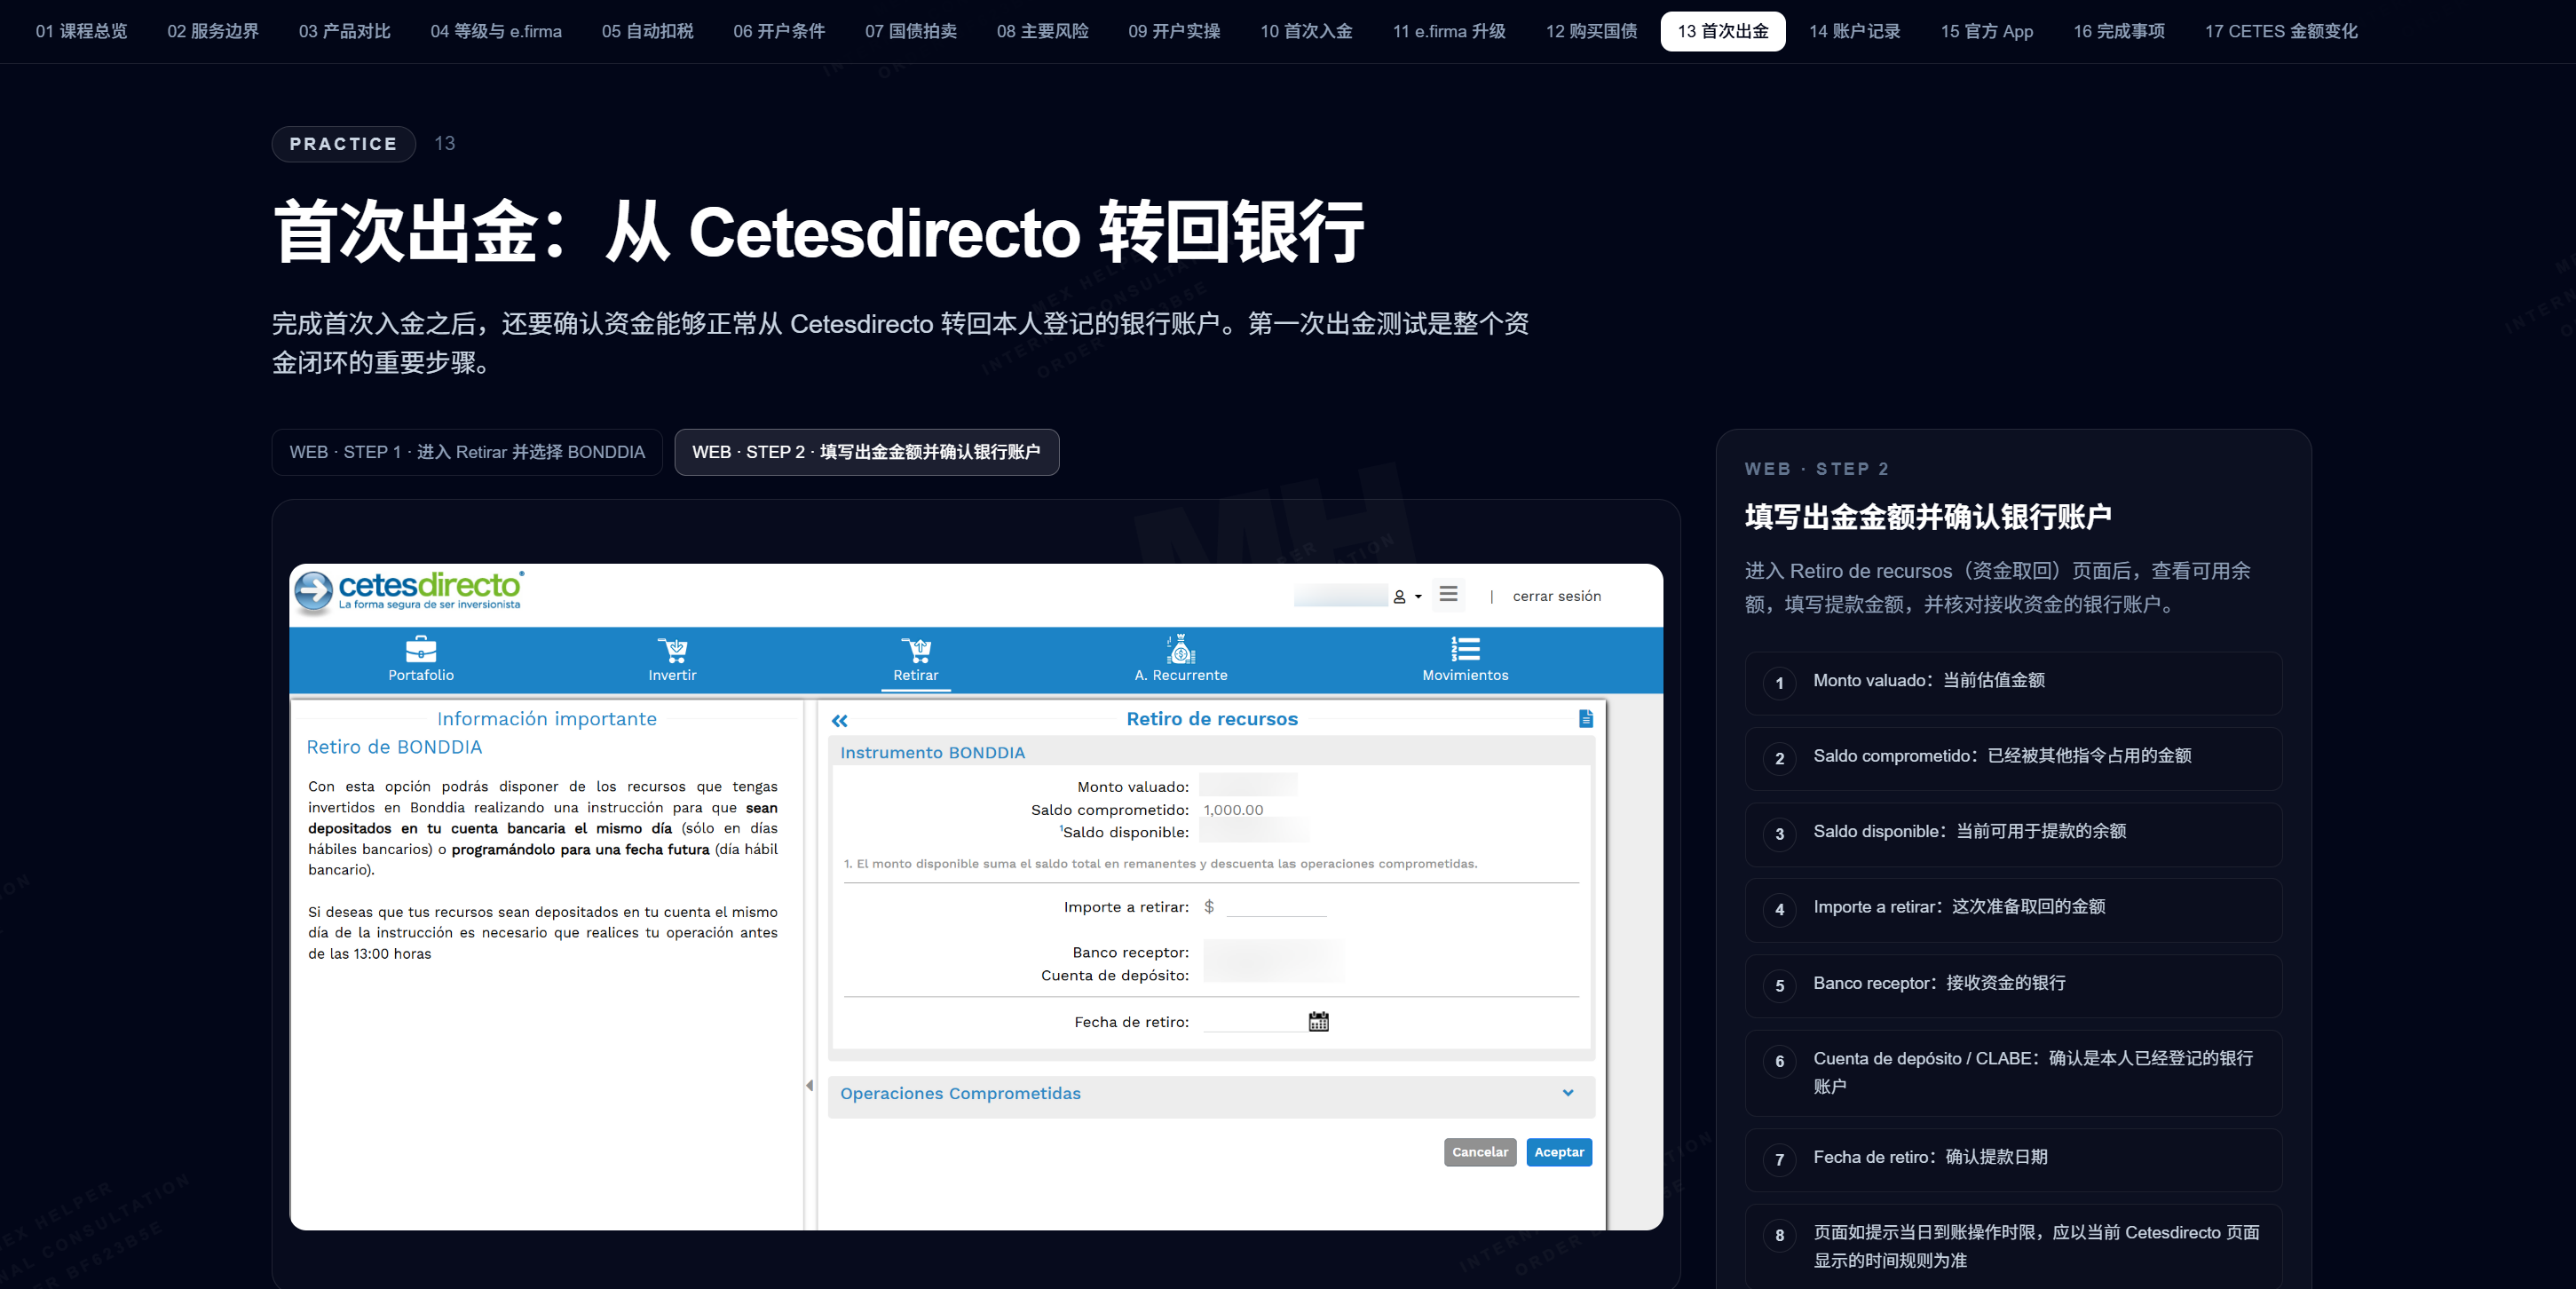Open tab 11 e.firma 升级

(1449, 31)
